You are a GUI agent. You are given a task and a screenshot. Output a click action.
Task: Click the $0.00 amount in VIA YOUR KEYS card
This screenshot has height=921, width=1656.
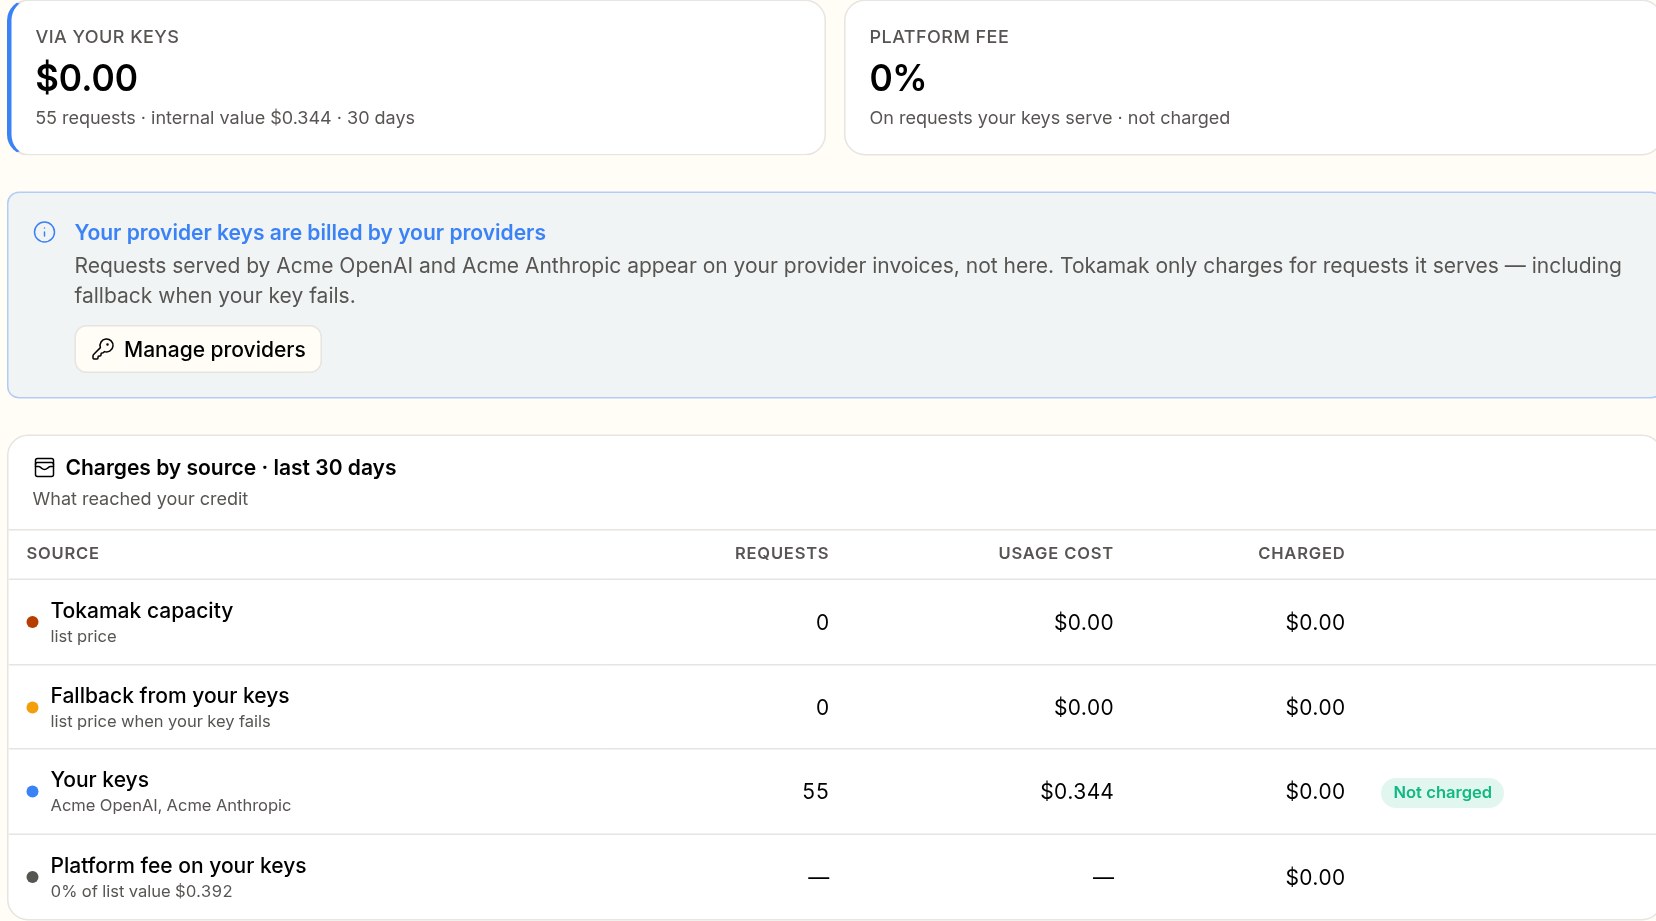coord(87,78)
